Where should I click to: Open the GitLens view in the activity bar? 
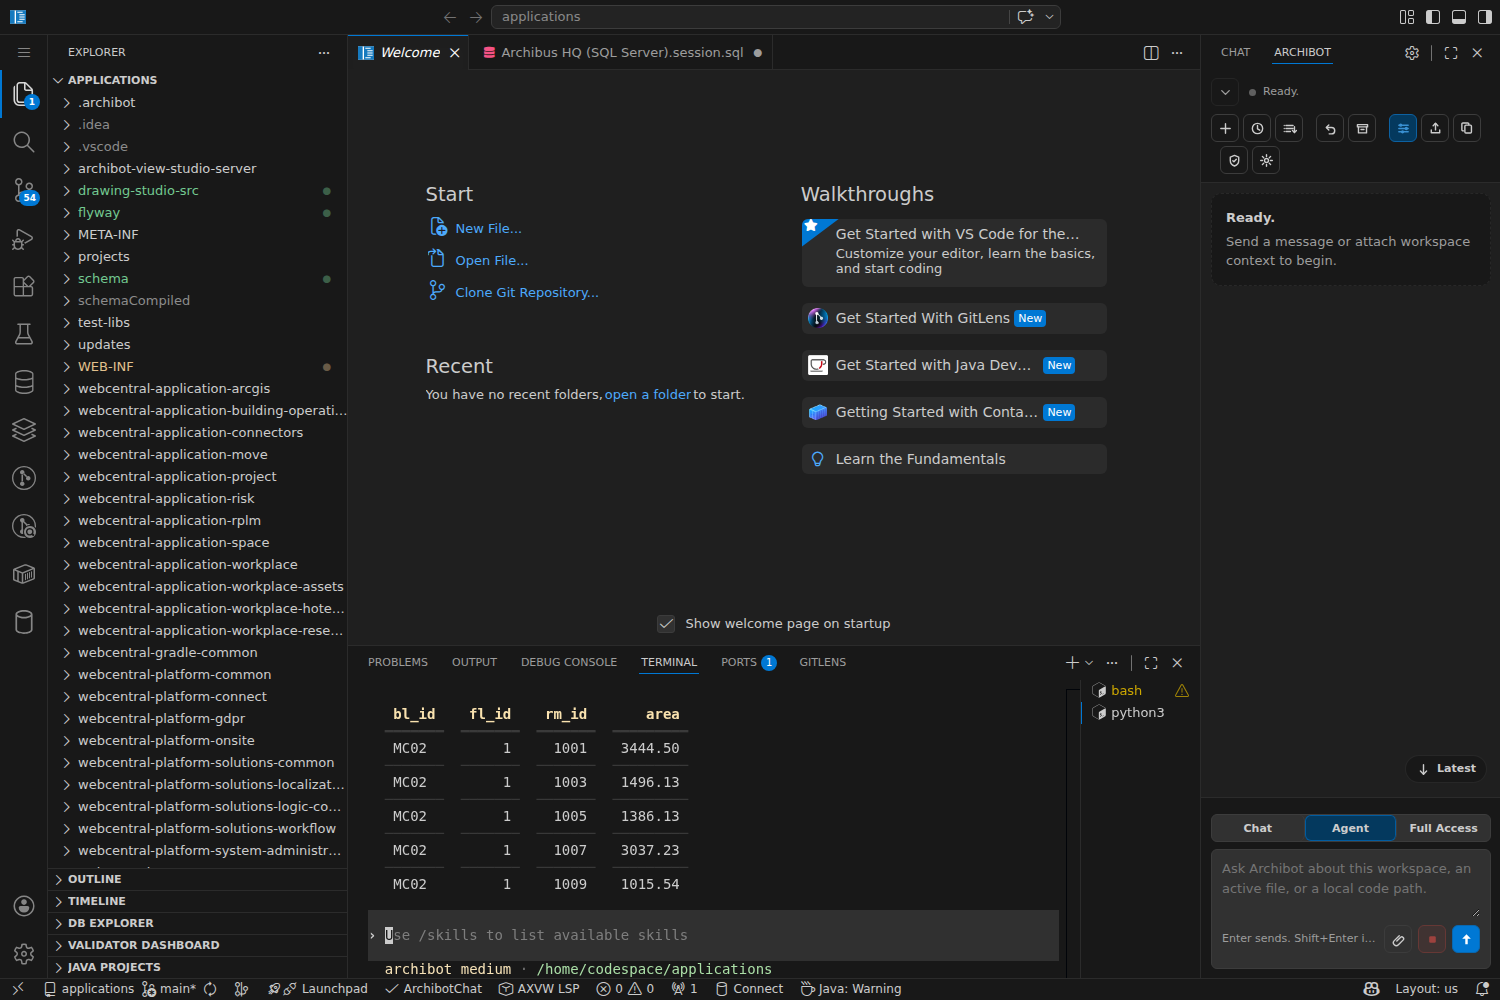pyautogui.click(x=24, y=478)
